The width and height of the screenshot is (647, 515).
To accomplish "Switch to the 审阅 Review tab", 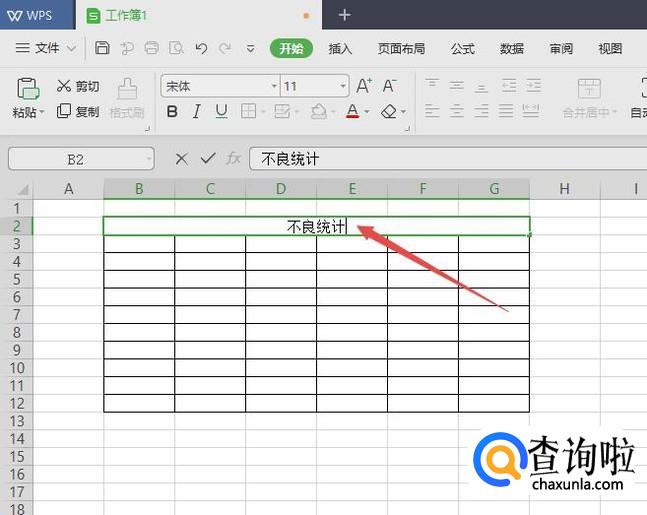I will pos(561,49).
